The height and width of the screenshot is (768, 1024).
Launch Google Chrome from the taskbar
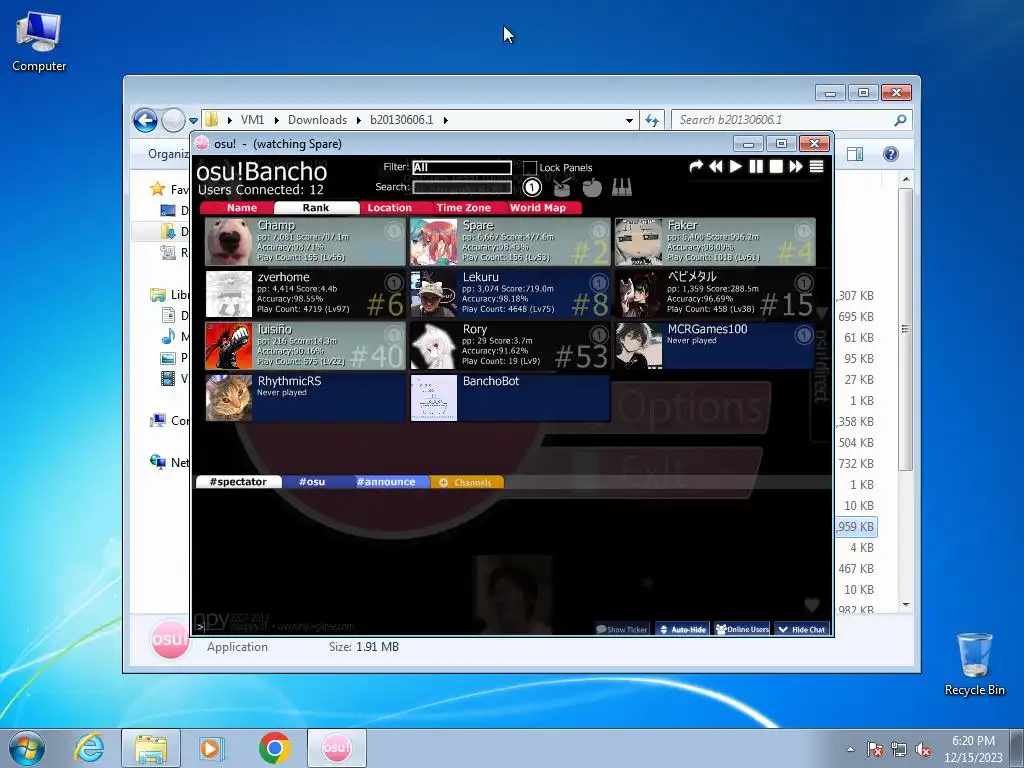pyautogui.click(x=274, y=748)
